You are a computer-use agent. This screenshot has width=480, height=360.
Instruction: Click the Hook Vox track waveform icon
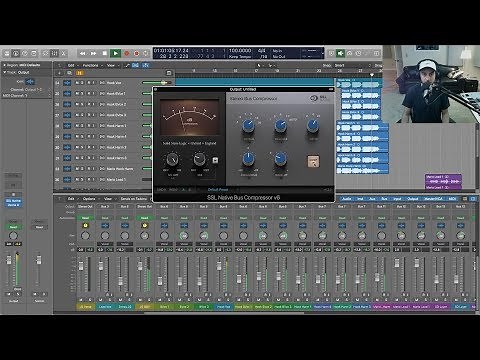pos(67,83)
